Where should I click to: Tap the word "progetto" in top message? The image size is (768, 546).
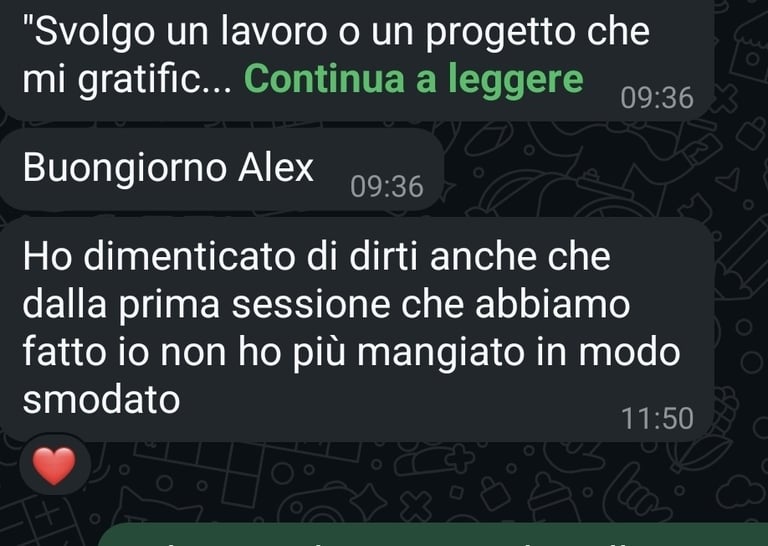click(500, 33)
